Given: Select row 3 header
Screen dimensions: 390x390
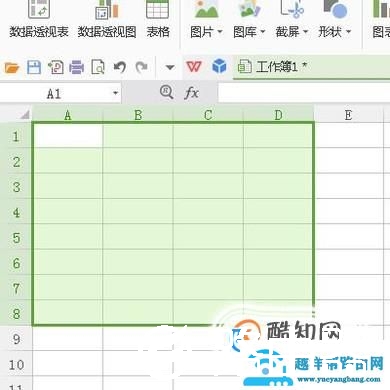Looking at the screenshot, I should (x=16, y=187).
